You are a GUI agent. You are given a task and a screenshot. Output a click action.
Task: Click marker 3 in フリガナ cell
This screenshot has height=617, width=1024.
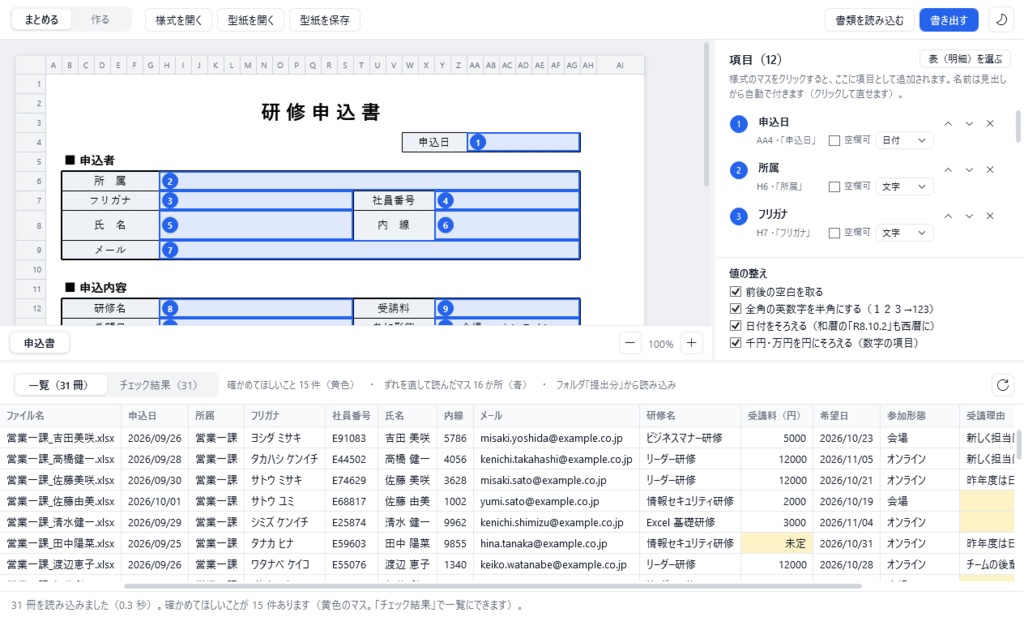(x=170, y=200)
